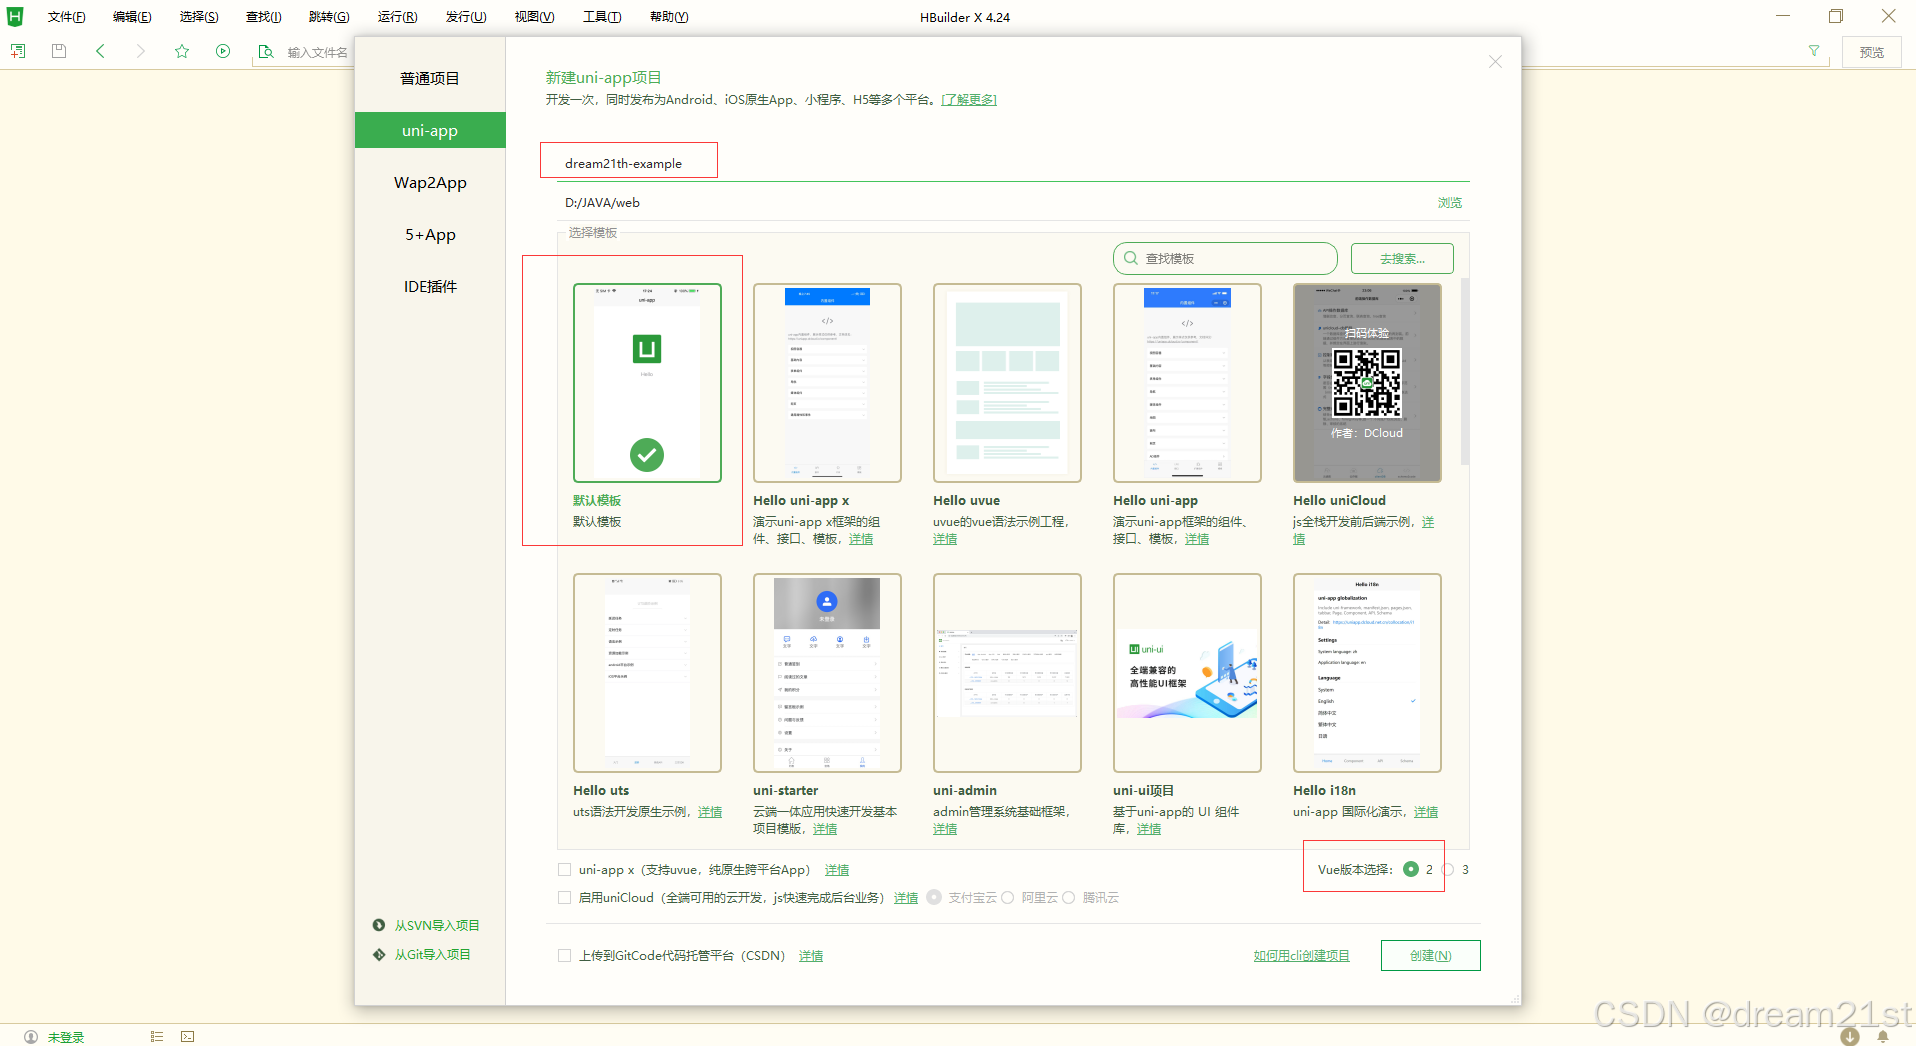The height and width of the screenshot is (1046, 1916).
Task: Go back with the left arrow icon
Action: pyautogui.click(x=100, y=51)
